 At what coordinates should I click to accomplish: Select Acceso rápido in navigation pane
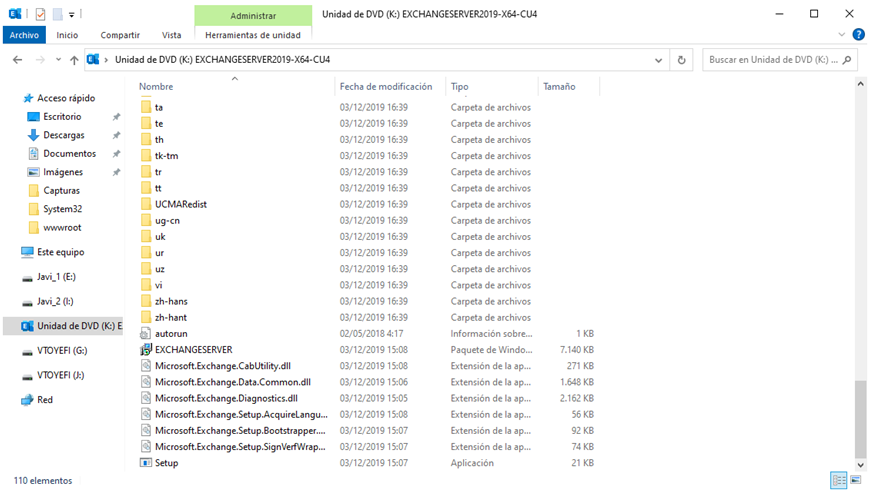pyautogui.click(x=66, y=98)
